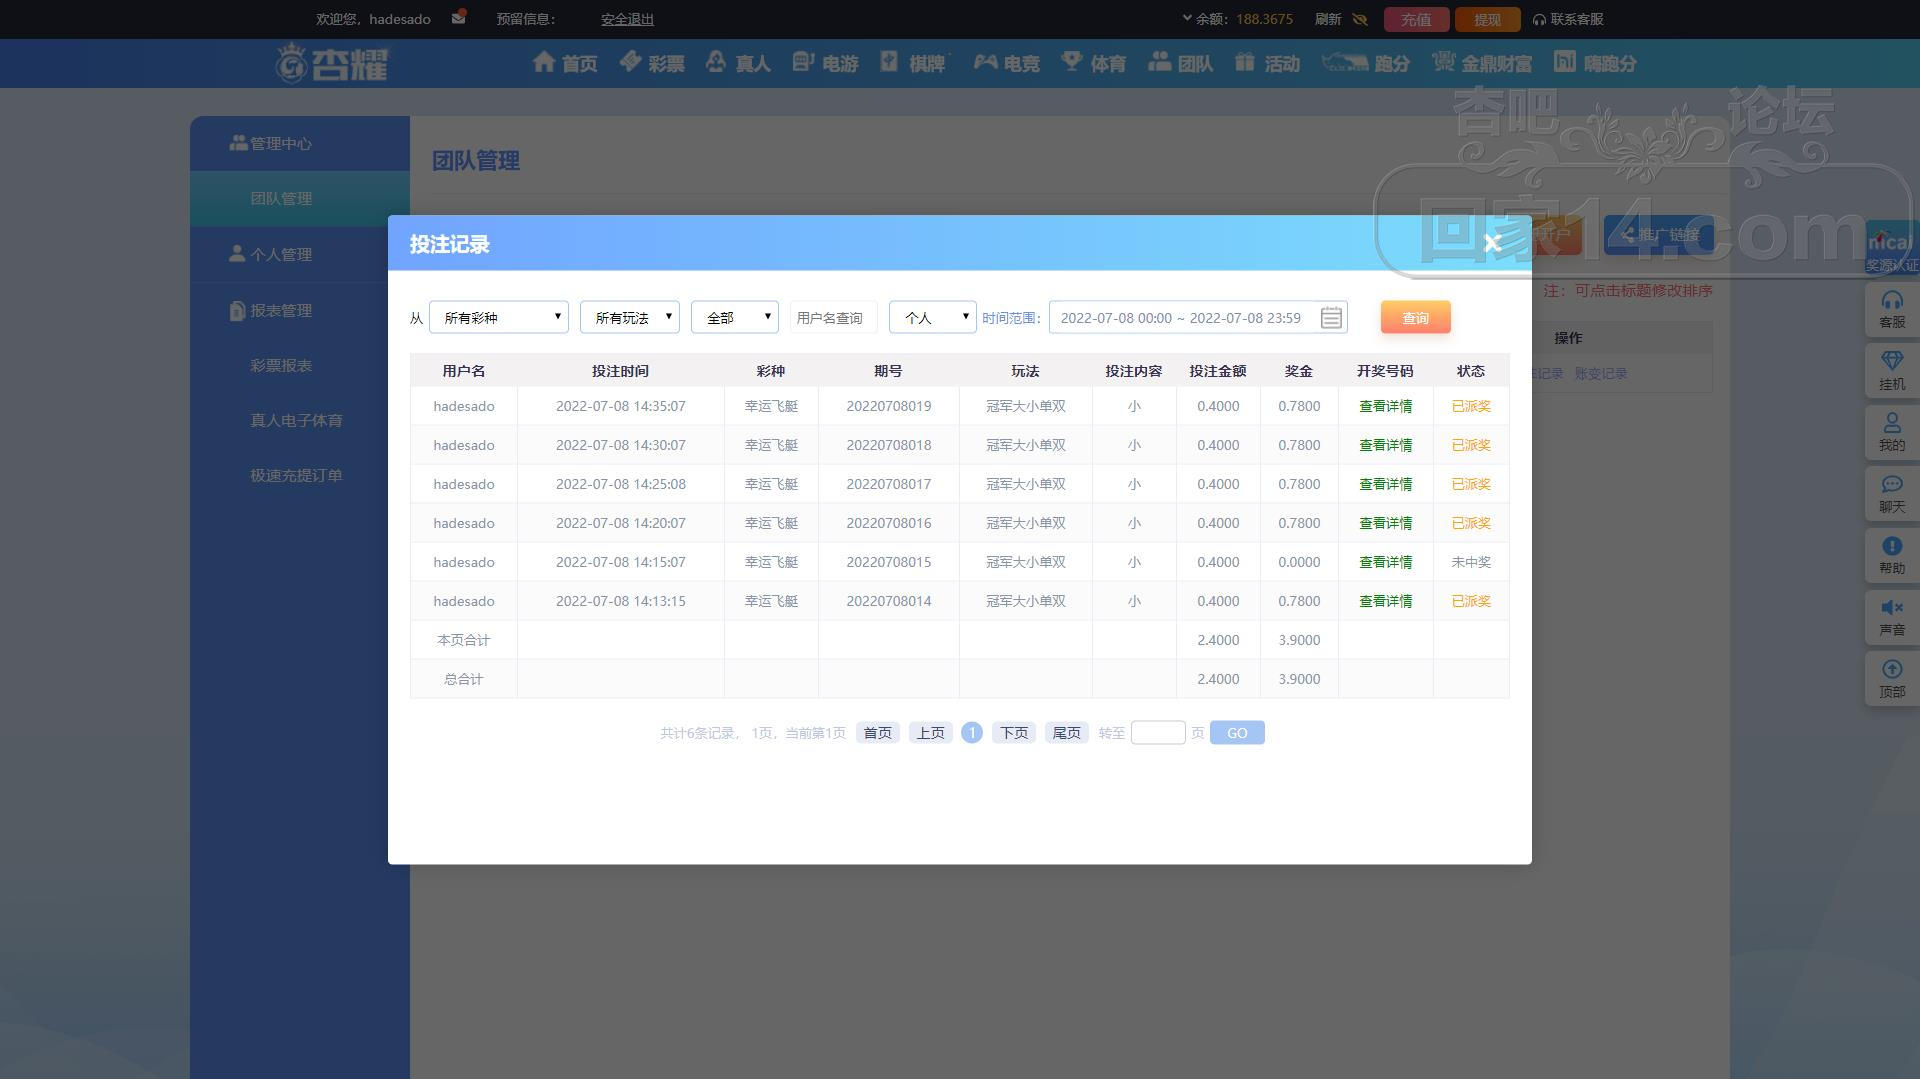The image size is (1920, 1079).
Task: View 查看详情 for period 20220708018
Action: pyautogui.click(x=1385, y=445)
